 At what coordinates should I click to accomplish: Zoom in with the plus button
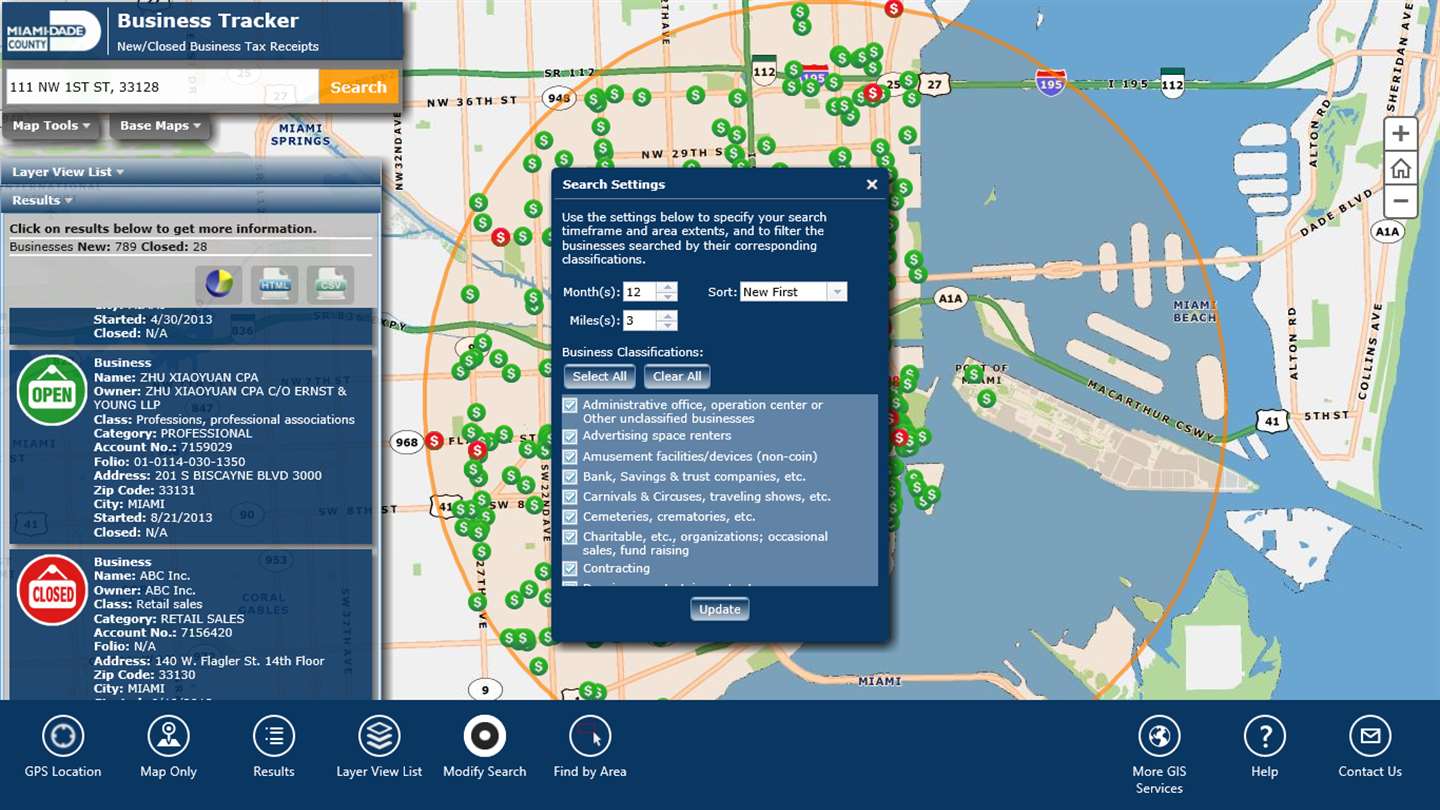click(1400, 134)
